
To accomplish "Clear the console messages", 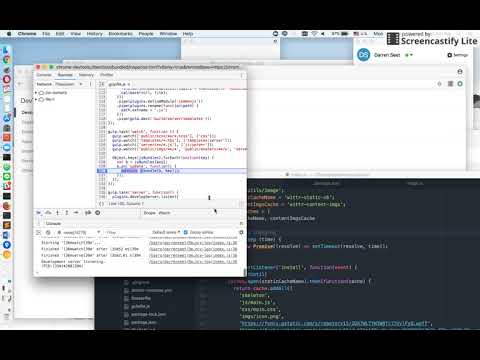I will pyautogui.click(x=48, y=232).
